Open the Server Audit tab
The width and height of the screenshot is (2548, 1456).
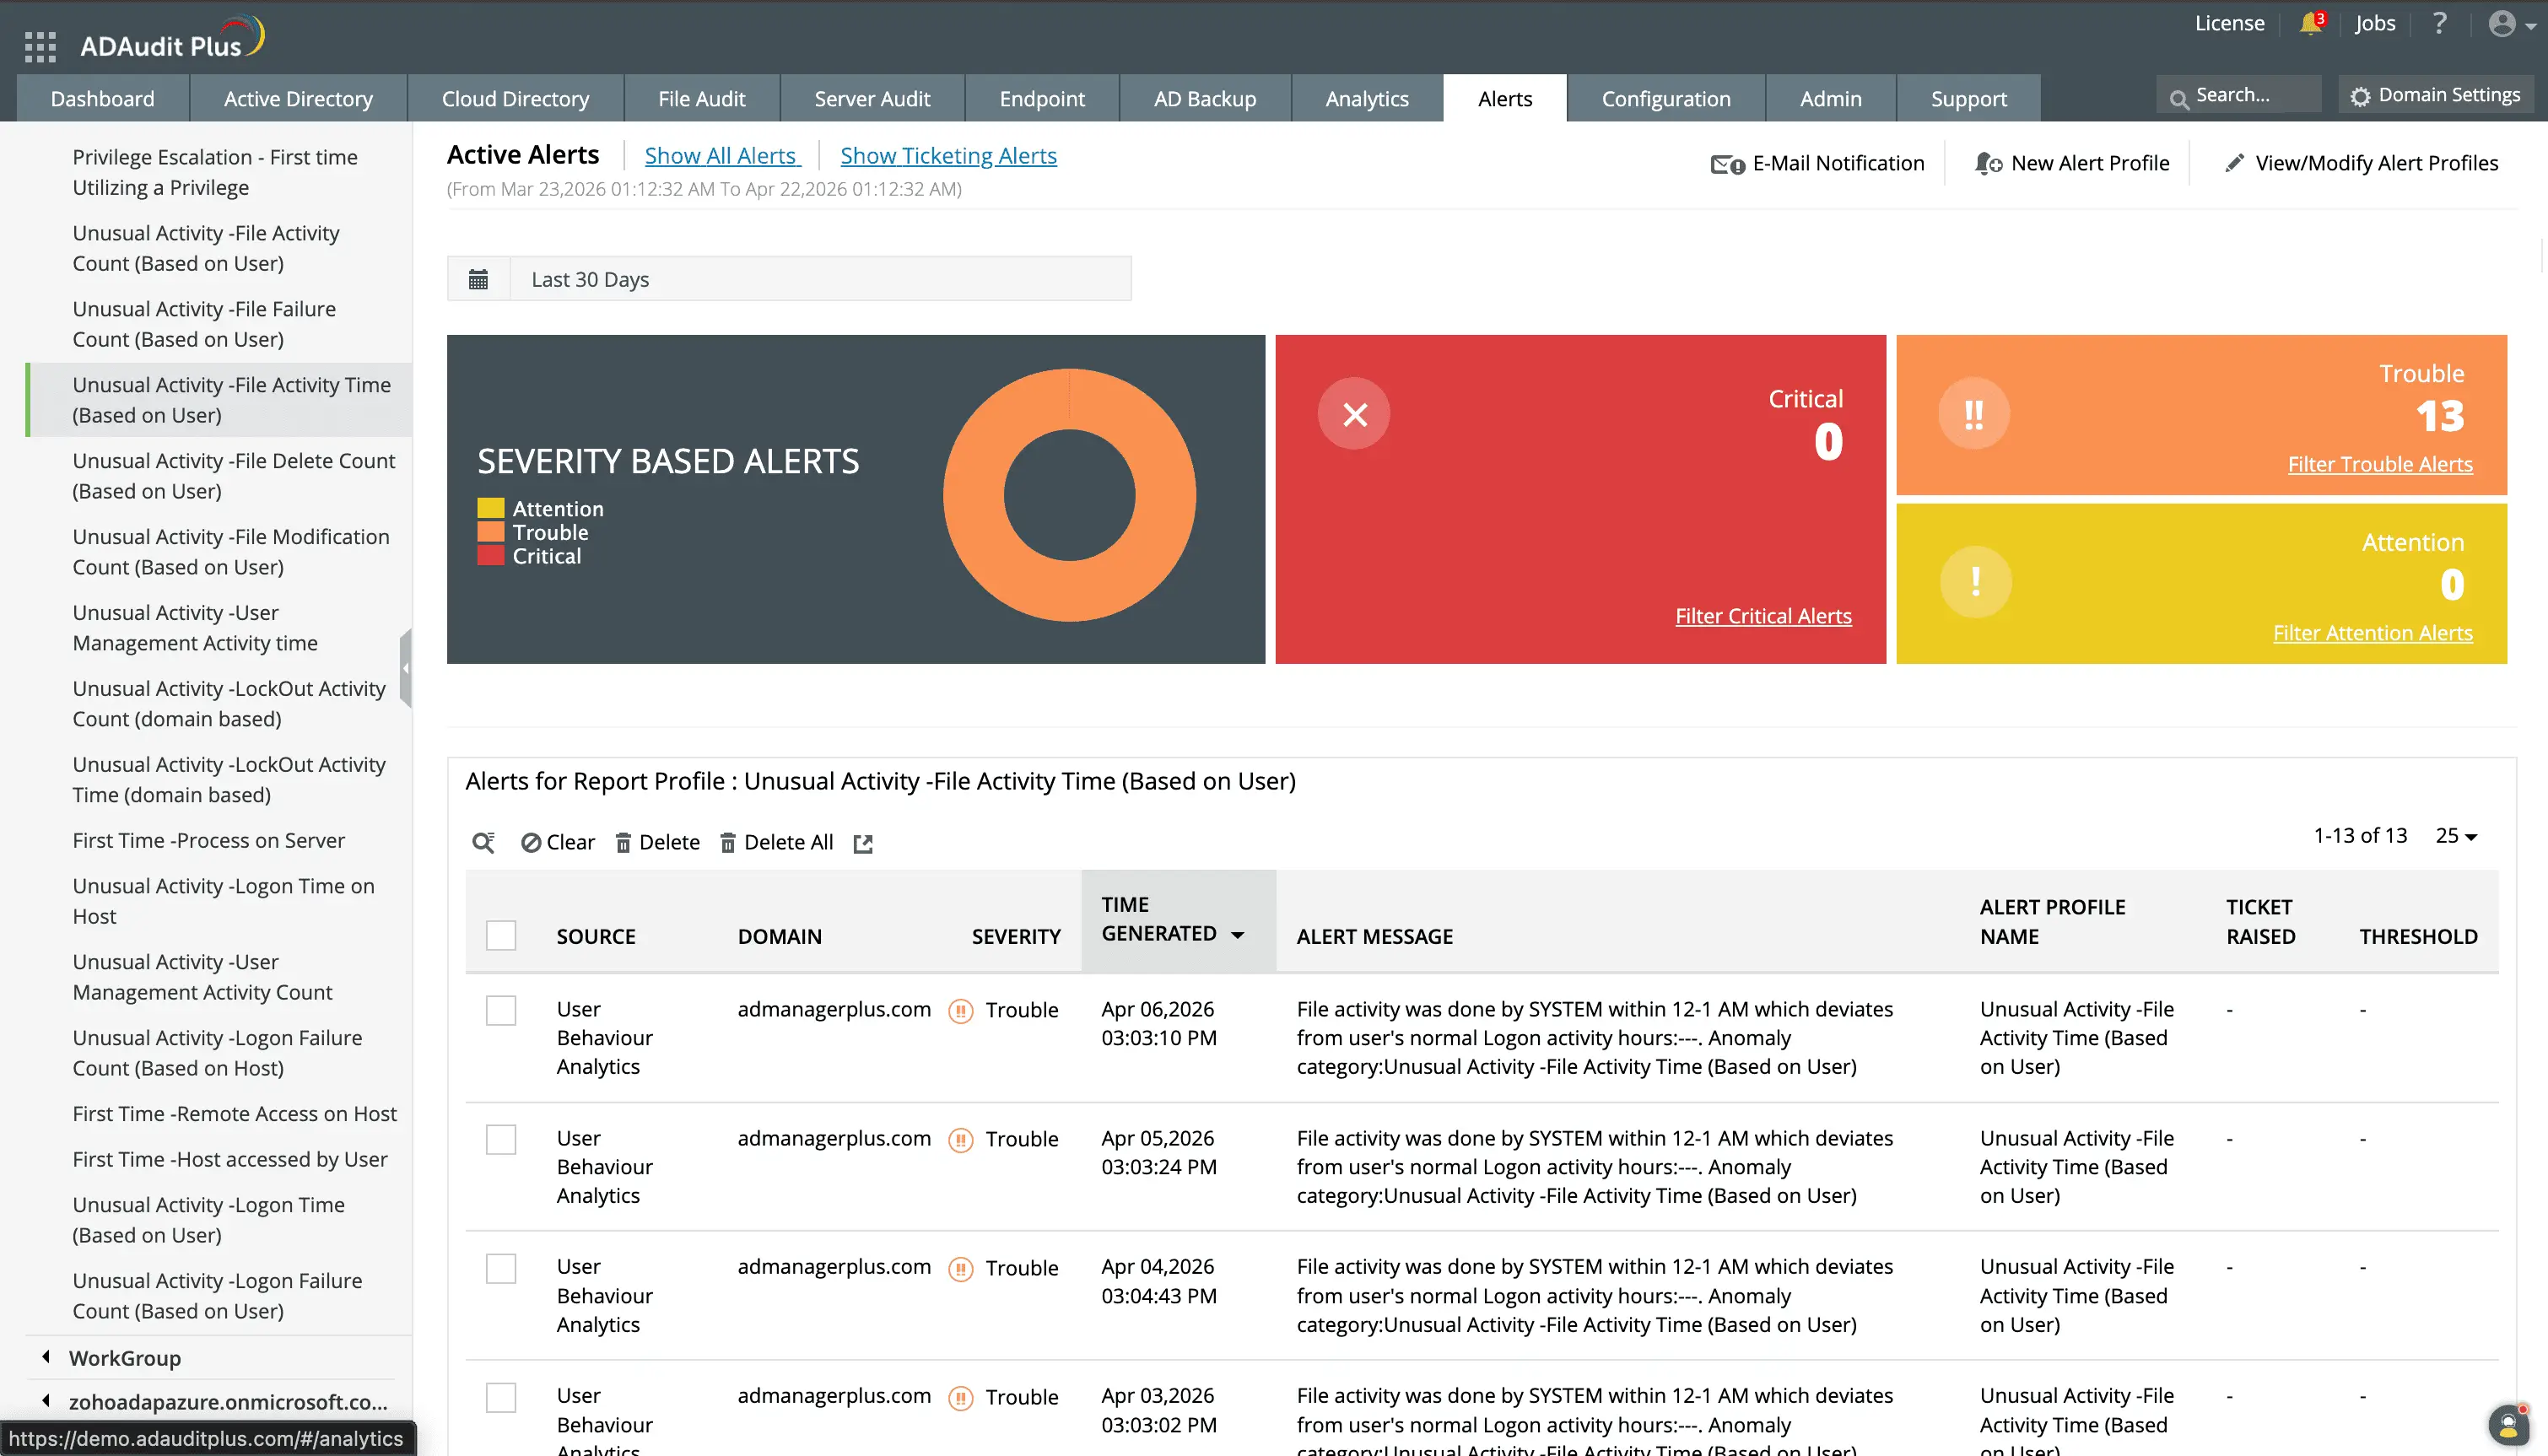click(871, 98)
